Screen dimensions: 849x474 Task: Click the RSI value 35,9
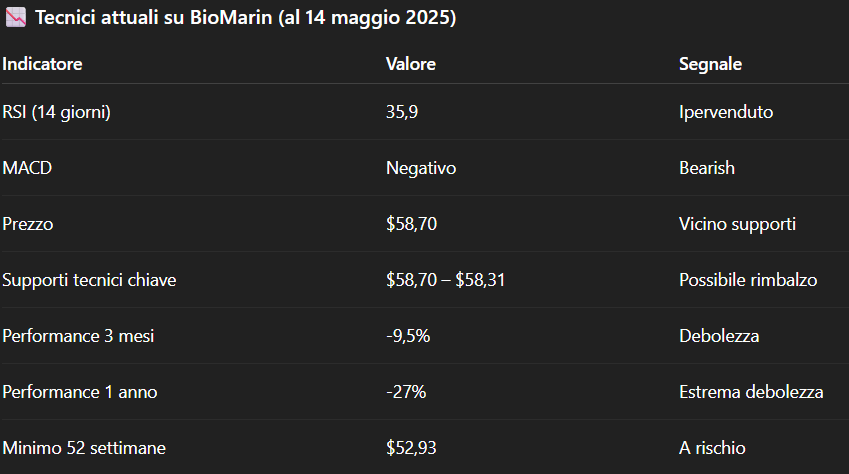point(402,112)
